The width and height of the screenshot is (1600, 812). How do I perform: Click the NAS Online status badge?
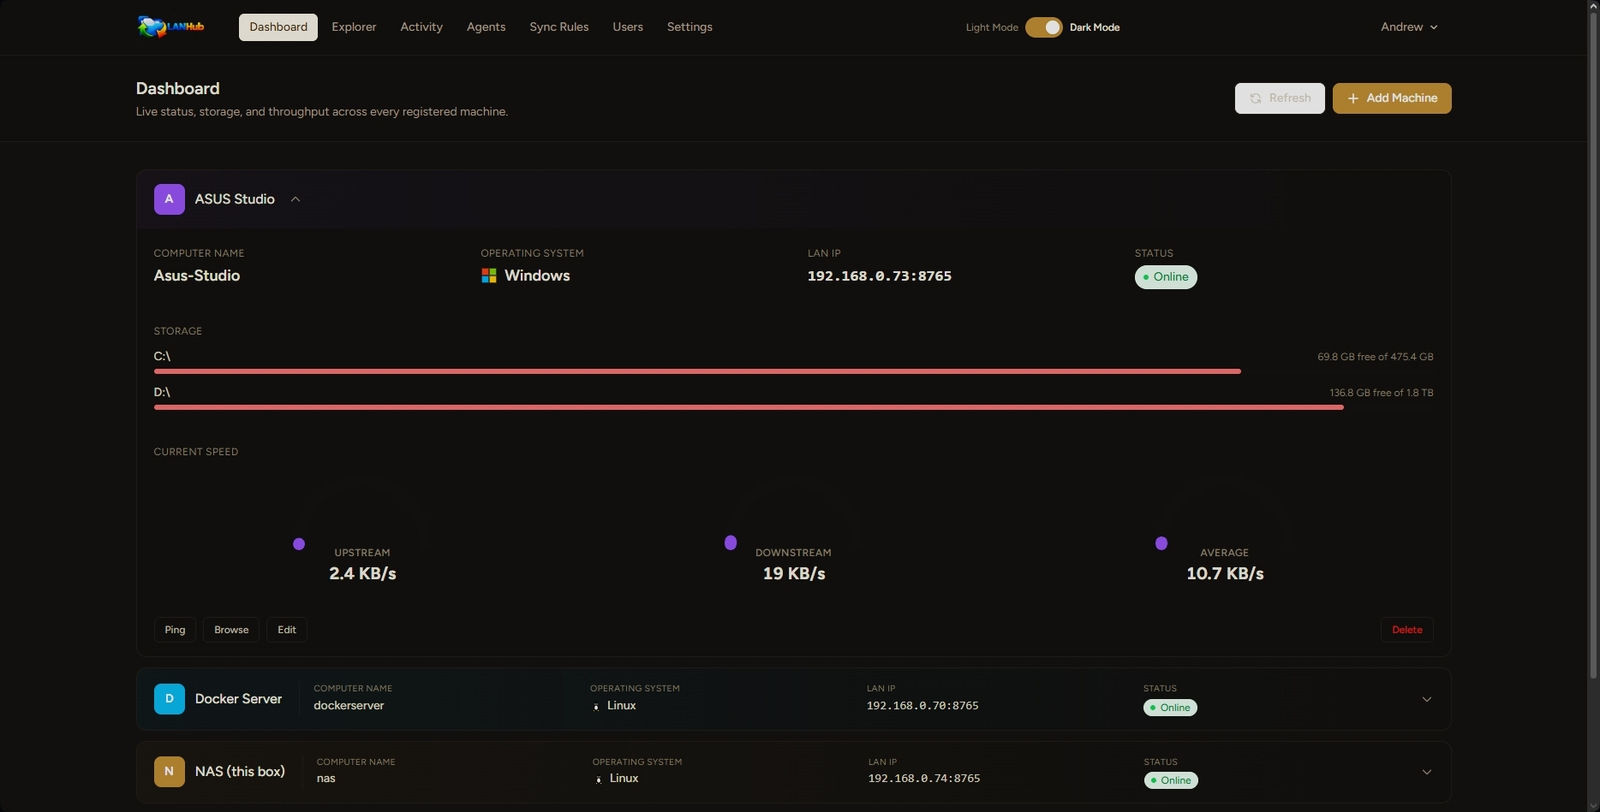[x=1171, y=780]
